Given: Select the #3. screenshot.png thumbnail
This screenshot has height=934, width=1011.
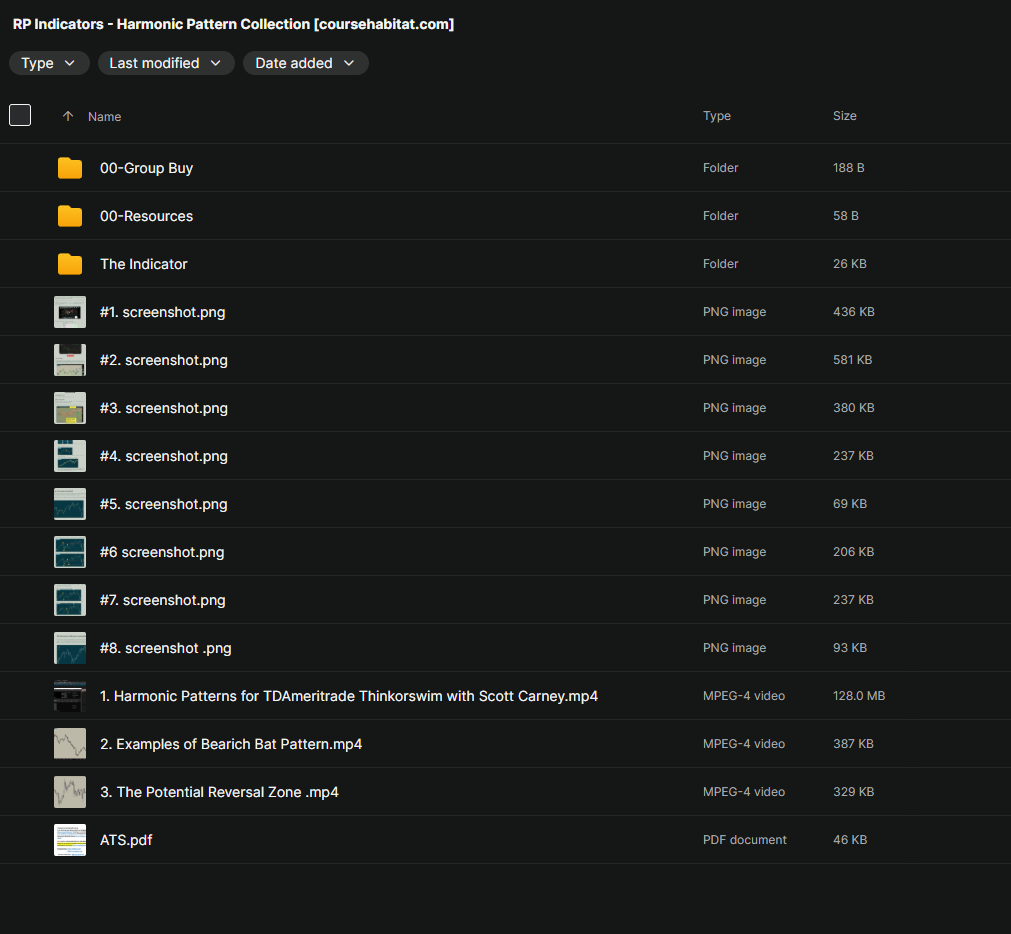Looking at the screenshot, I should (x=70, y=408).
